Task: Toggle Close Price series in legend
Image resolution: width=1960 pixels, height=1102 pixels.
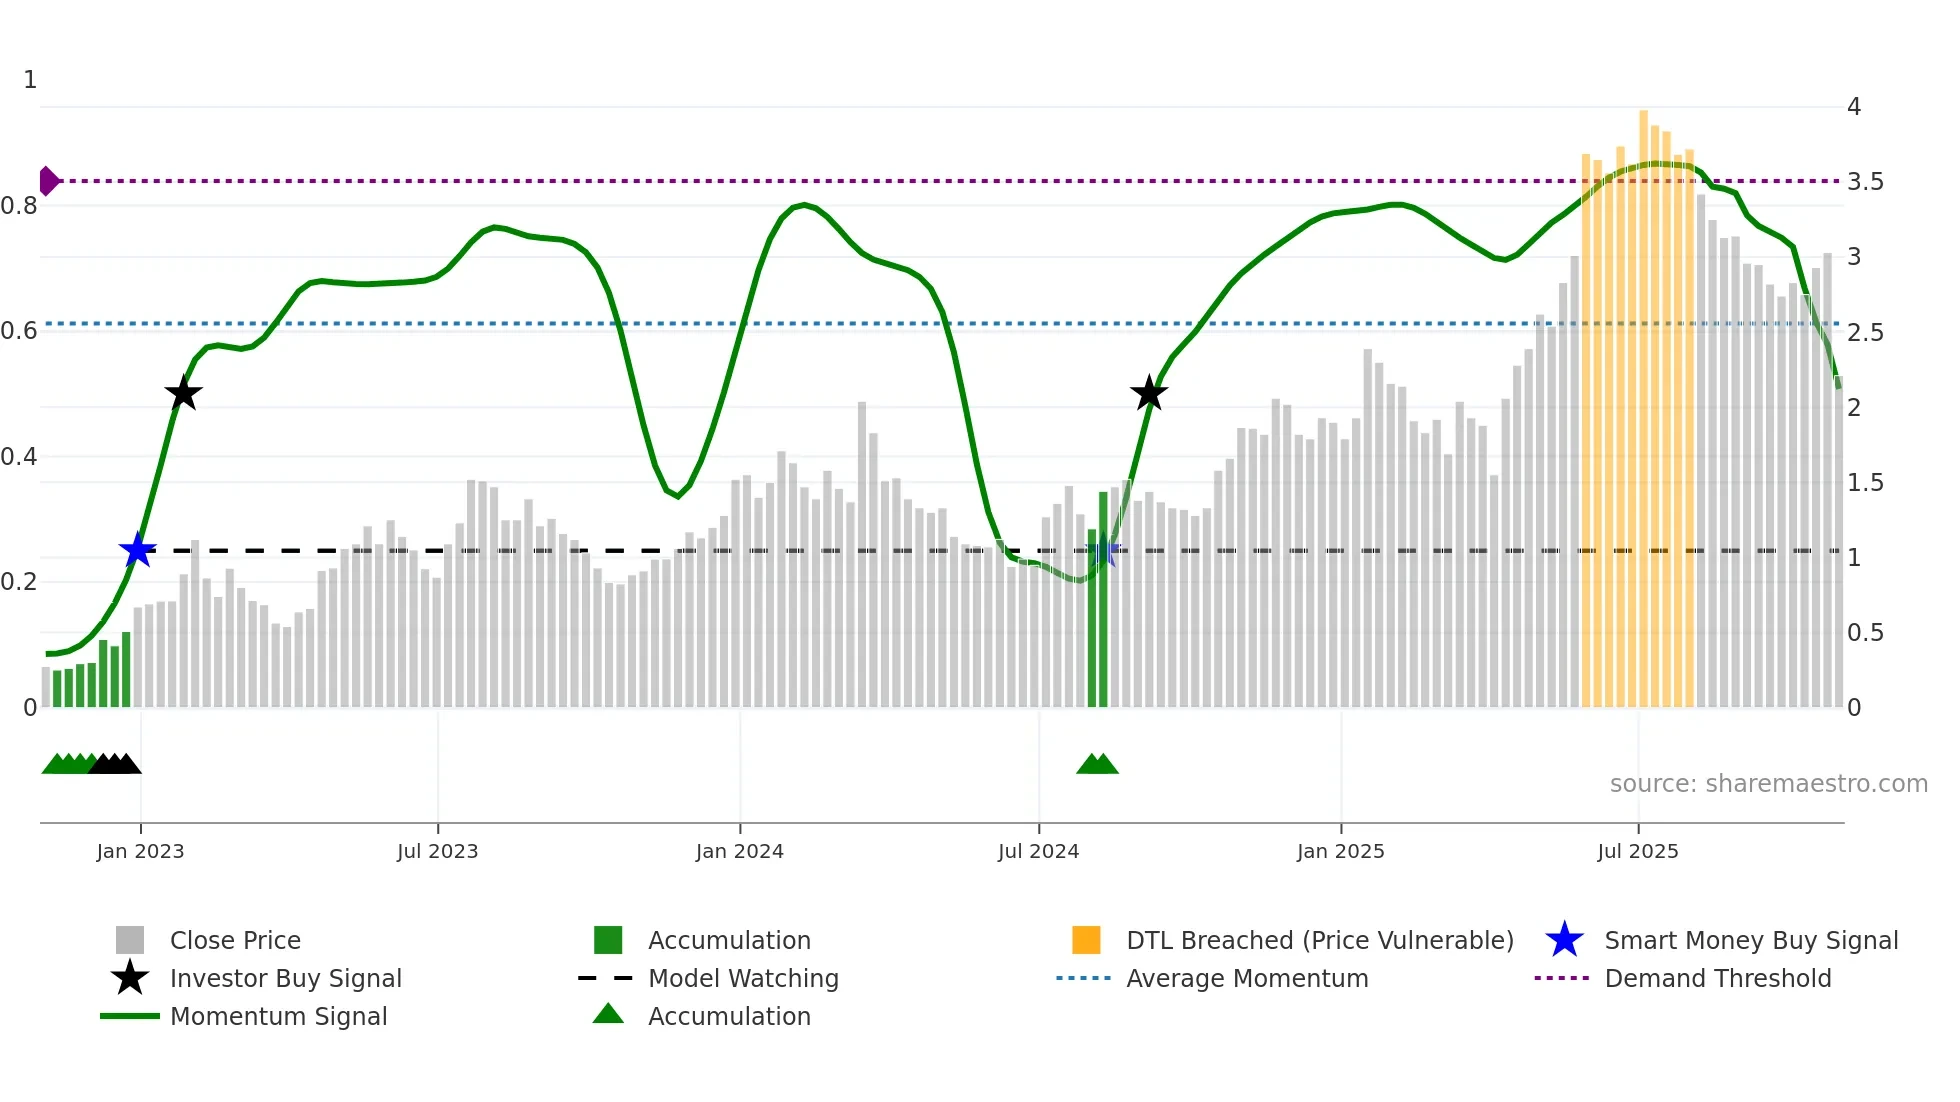Action: 235,940
